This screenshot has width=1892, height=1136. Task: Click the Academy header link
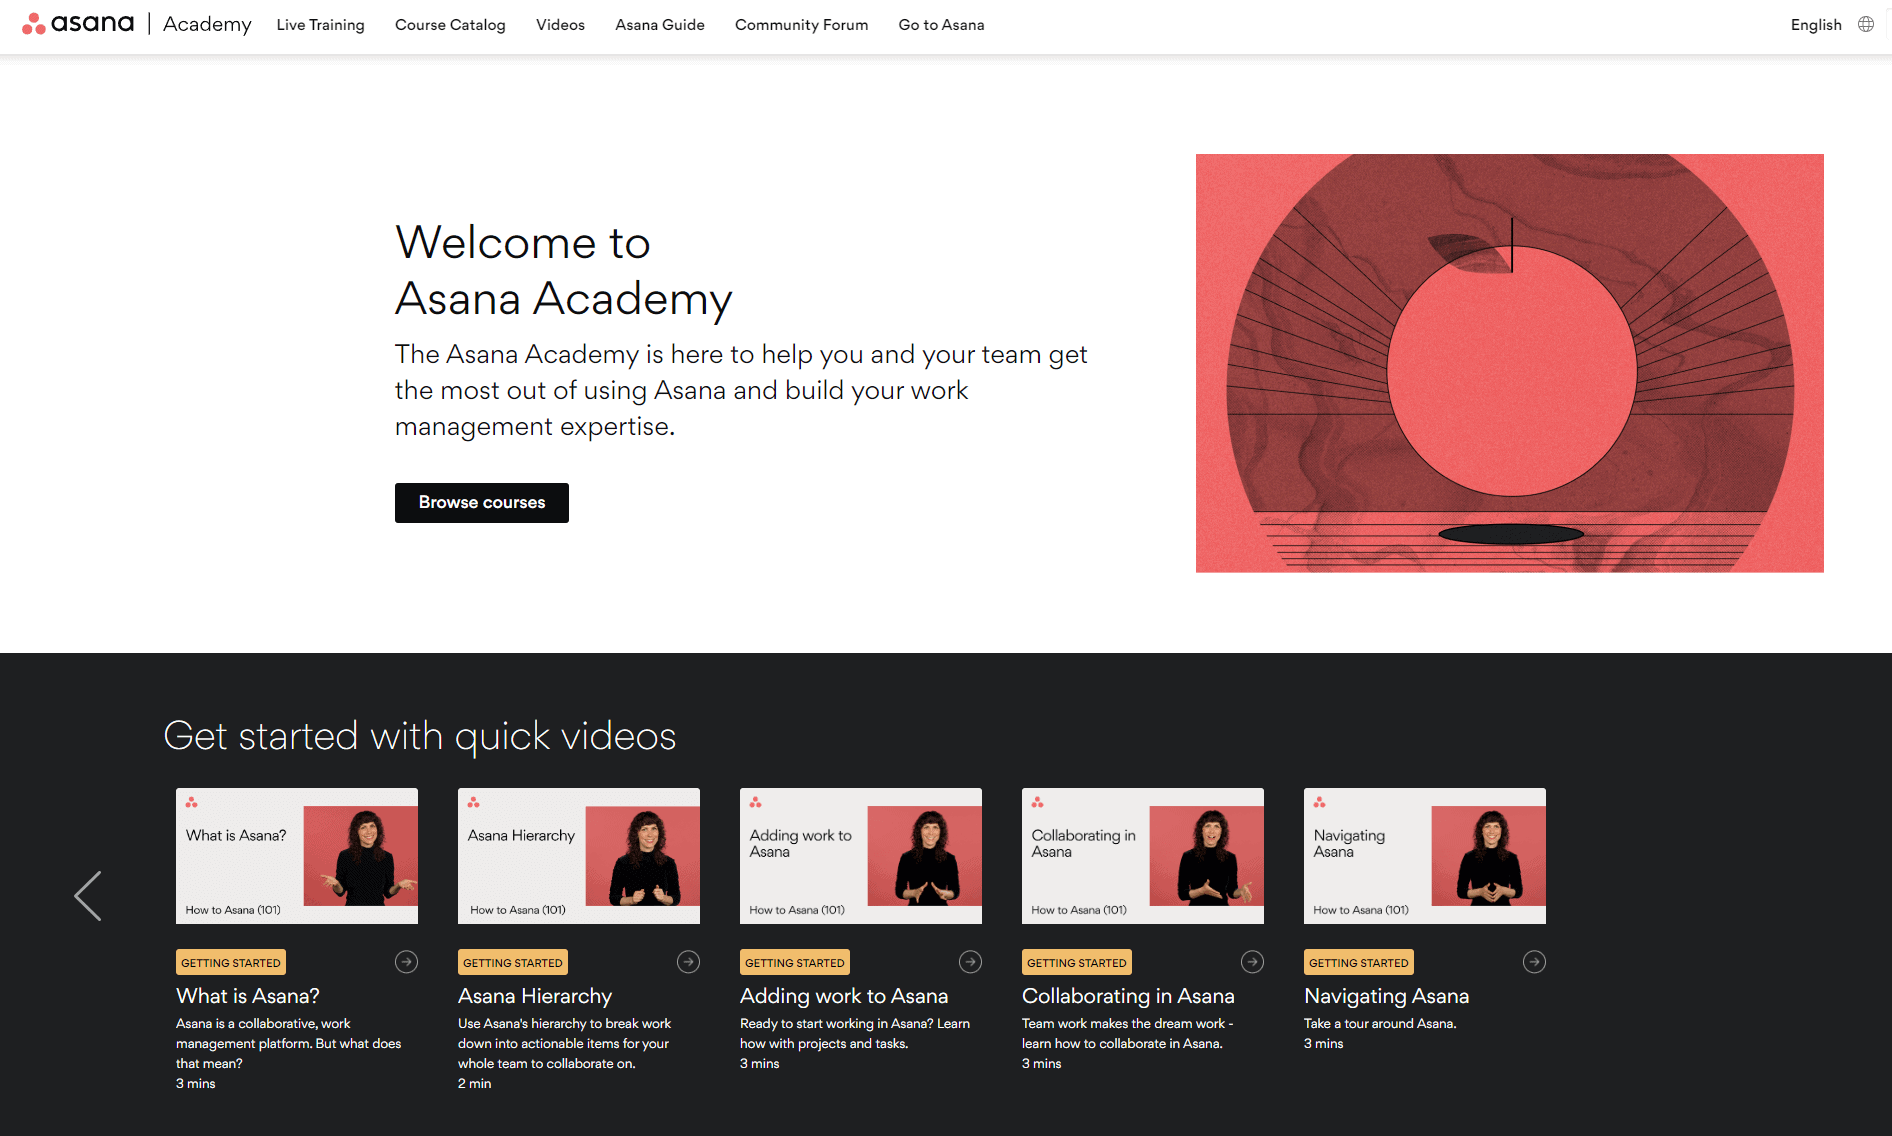coord(207,24)
